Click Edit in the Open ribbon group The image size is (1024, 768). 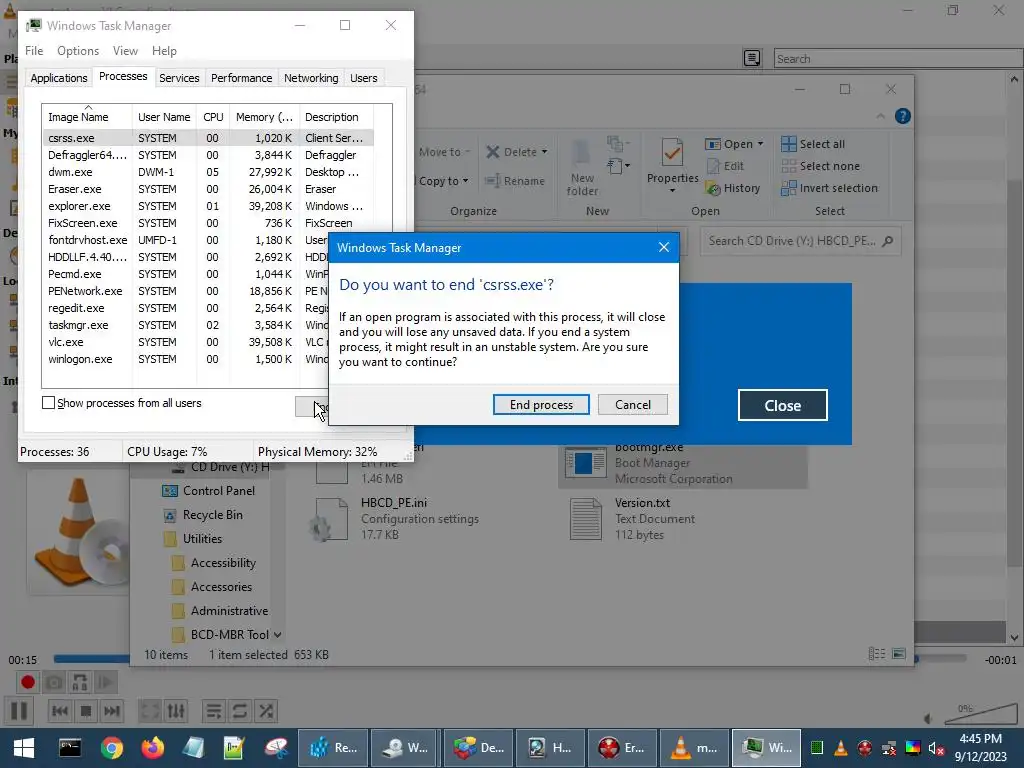click(725, 166)
